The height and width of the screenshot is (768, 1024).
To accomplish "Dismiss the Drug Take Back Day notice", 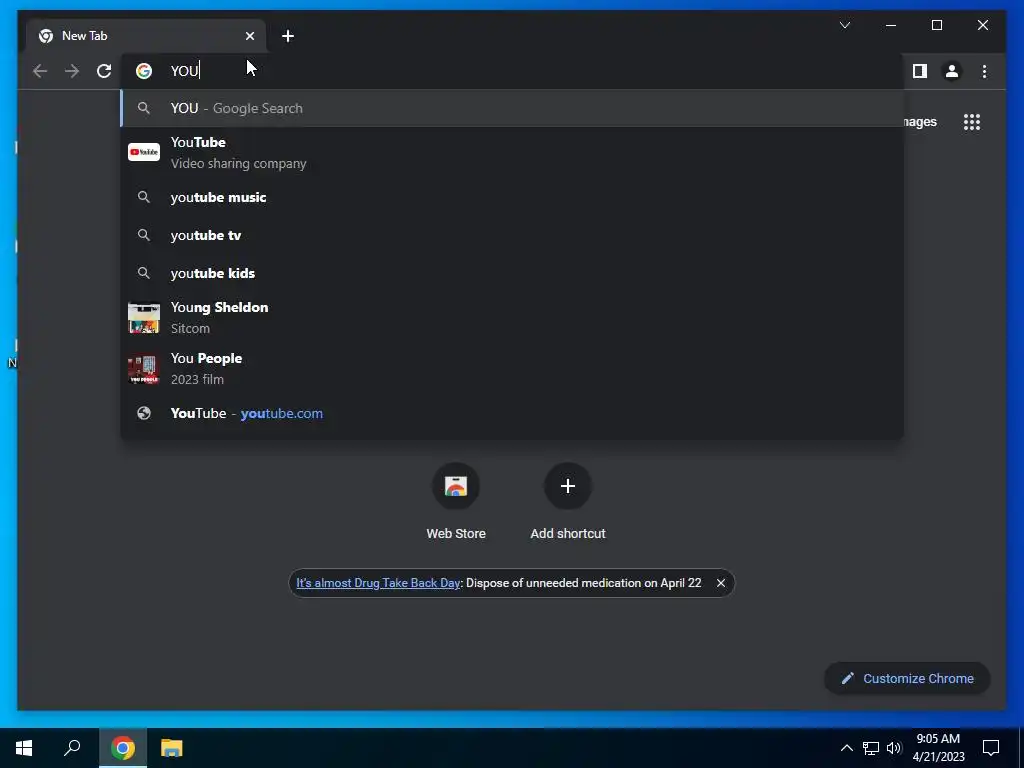I will coord(720,583).
